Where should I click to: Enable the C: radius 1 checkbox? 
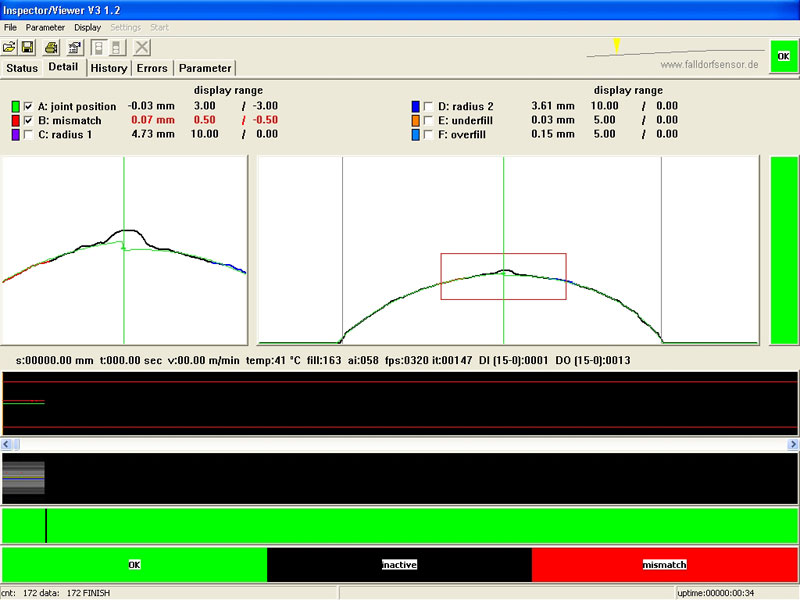tap(29, 135)
